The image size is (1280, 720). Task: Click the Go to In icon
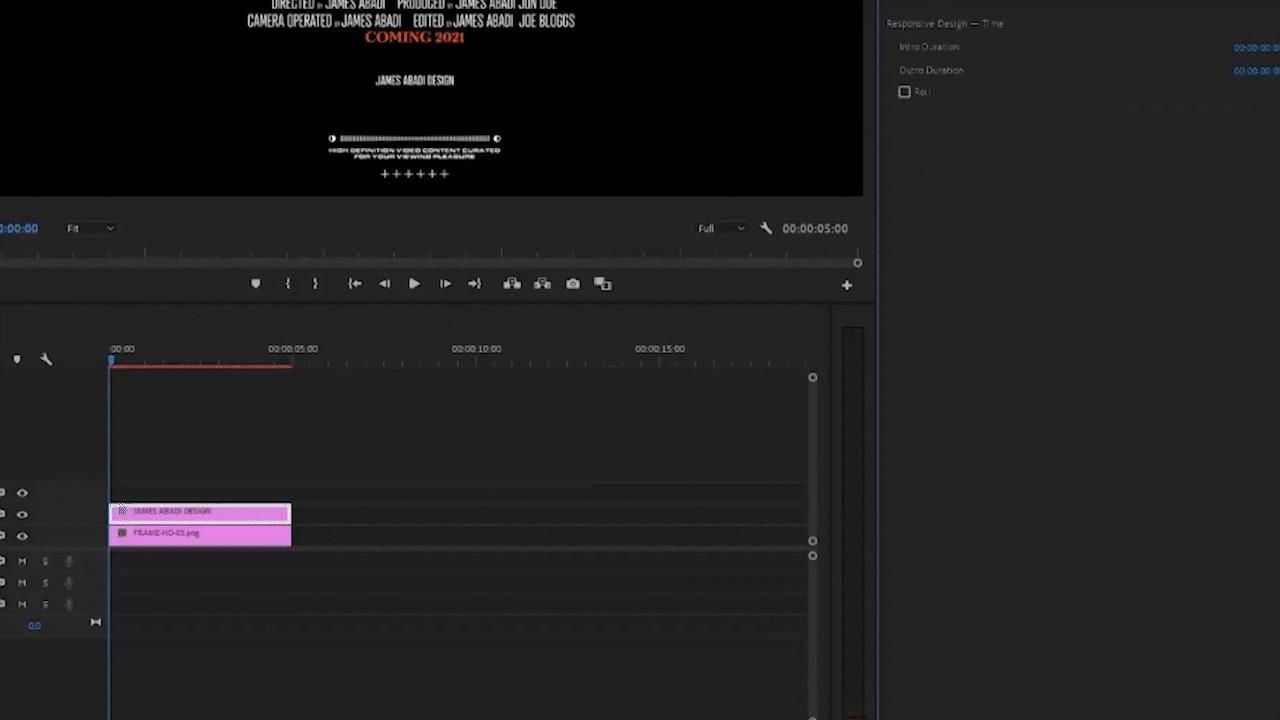(x=354, y=284)
